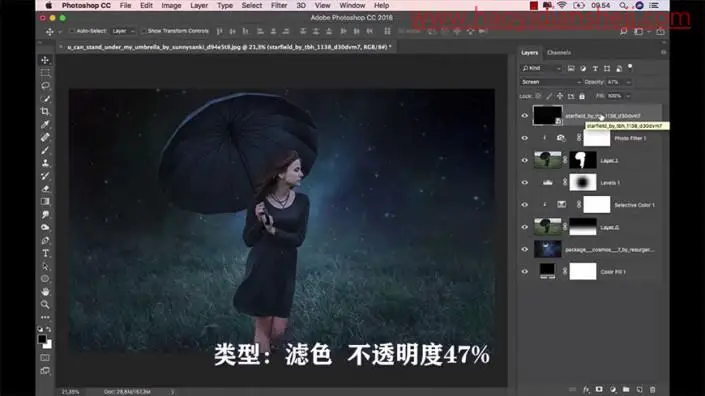Hide Layer 2 with umbrella mask

tap(525, 160)
